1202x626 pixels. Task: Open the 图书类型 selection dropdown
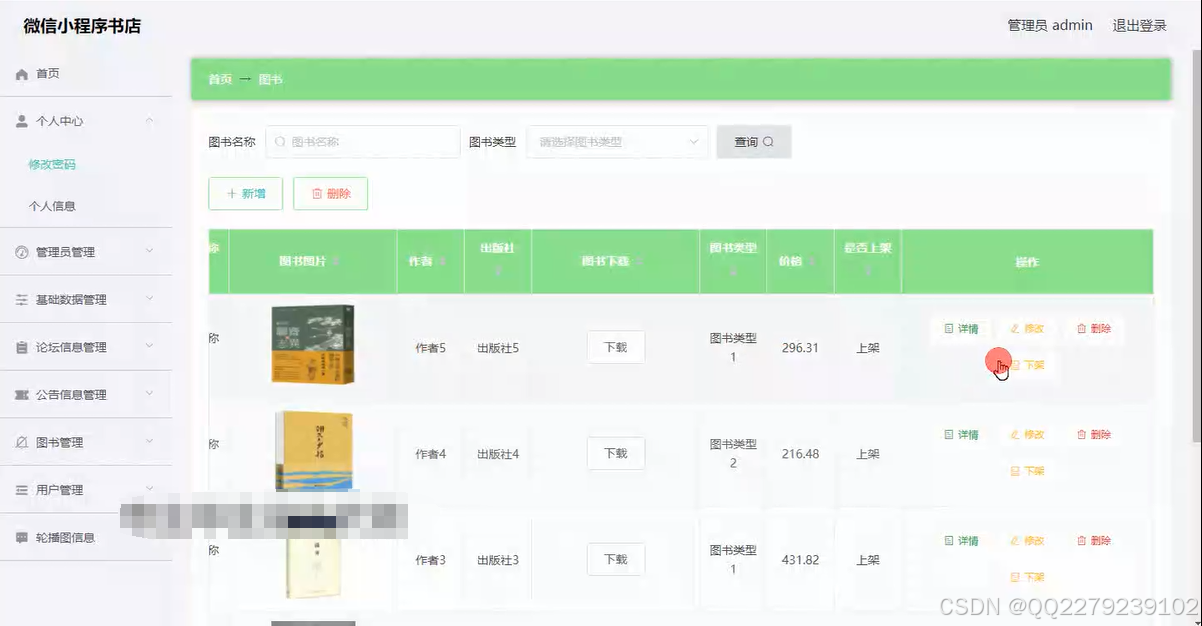coord(617,141)
